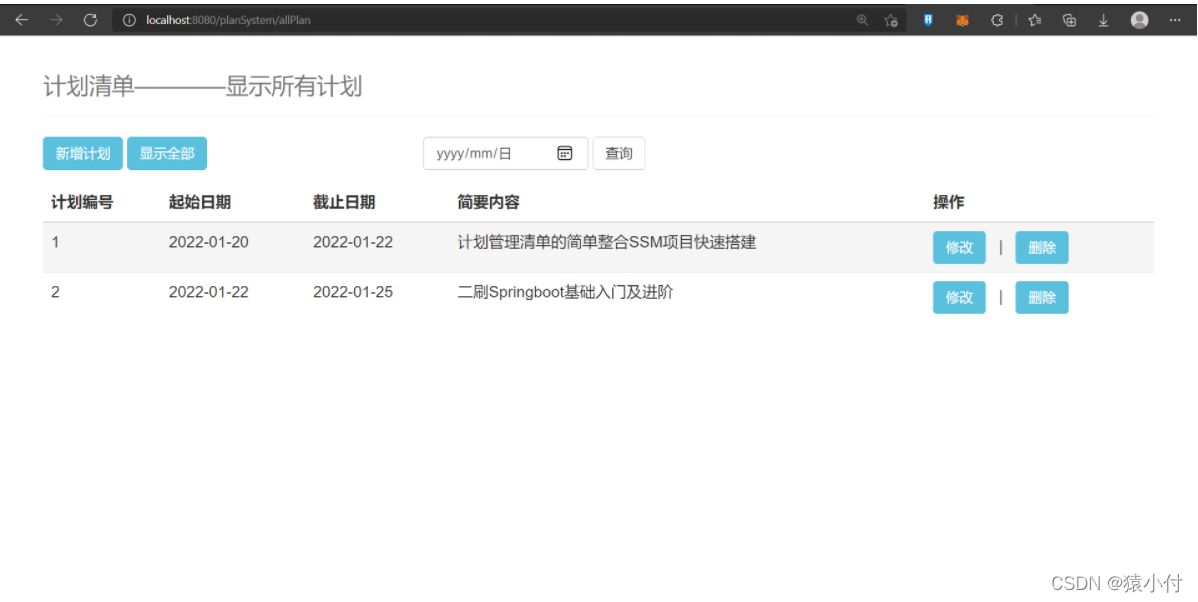Open the Downloads icon
Image resolution: width=1198 pixels, height=602 pixels.
(1103, 21)
